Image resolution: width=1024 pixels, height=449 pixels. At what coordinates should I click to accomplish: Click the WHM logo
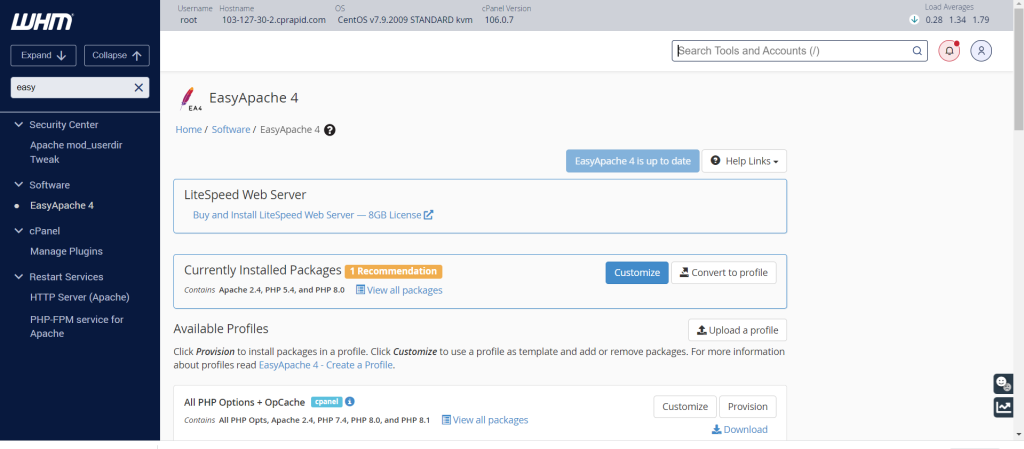(42, 22)
